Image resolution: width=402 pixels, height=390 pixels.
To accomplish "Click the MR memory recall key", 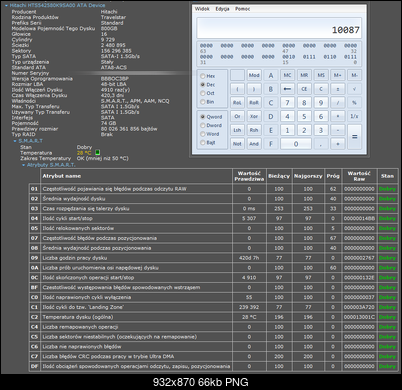I will click(304, 75).
